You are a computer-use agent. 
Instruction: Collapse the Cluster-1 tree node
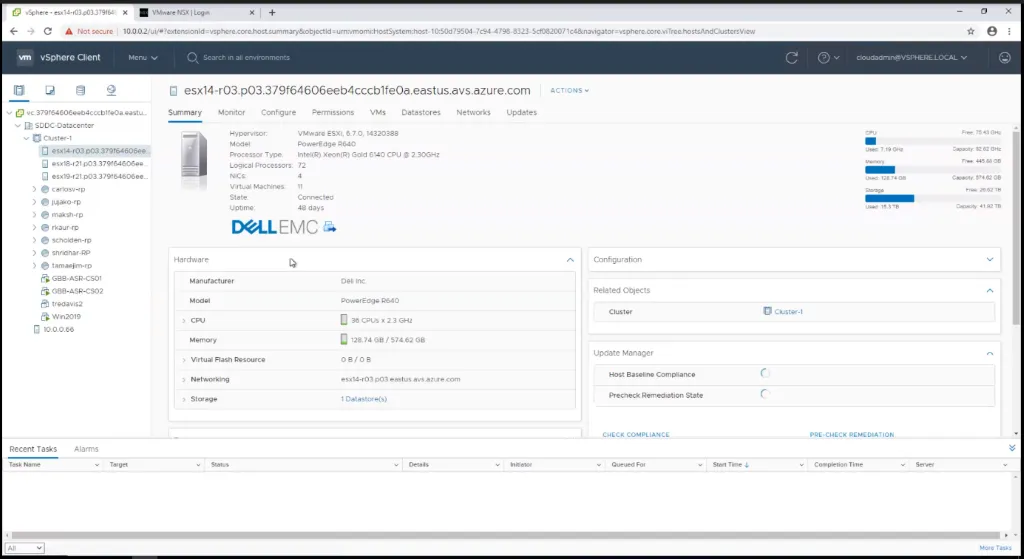(x=27, y=139)
